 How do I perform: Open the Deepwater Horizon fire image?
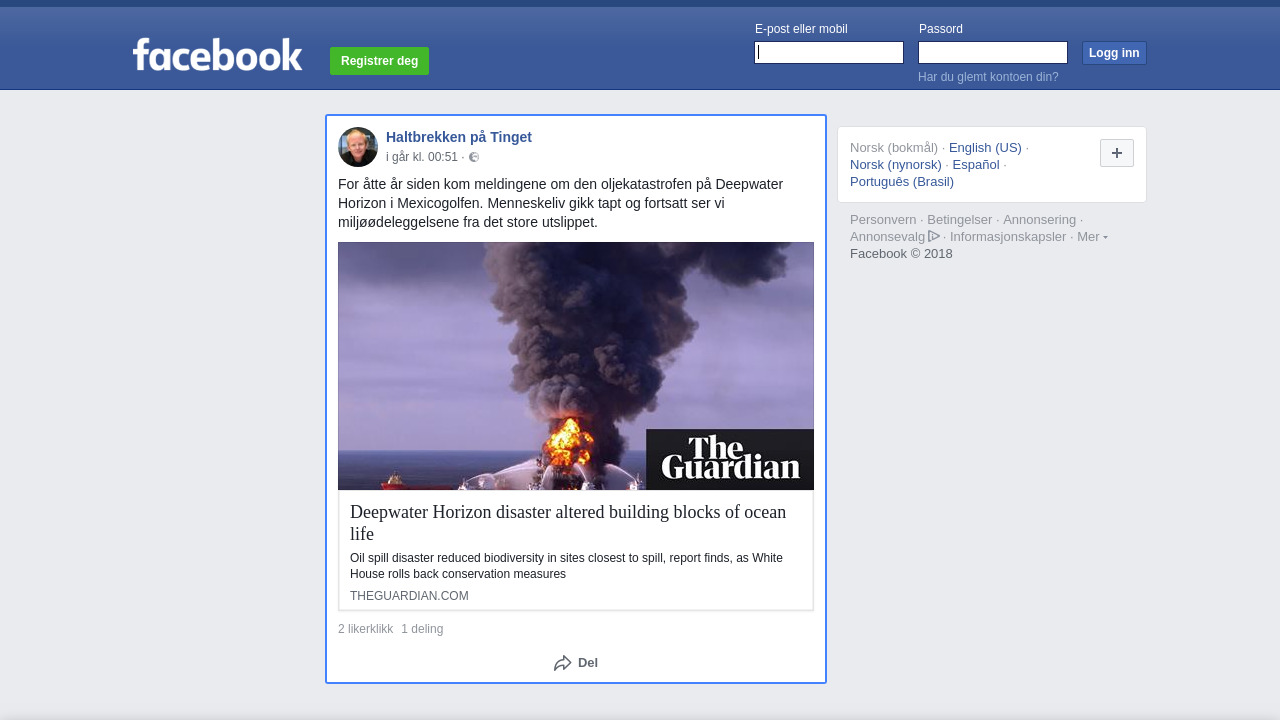[x=576, y=366]
